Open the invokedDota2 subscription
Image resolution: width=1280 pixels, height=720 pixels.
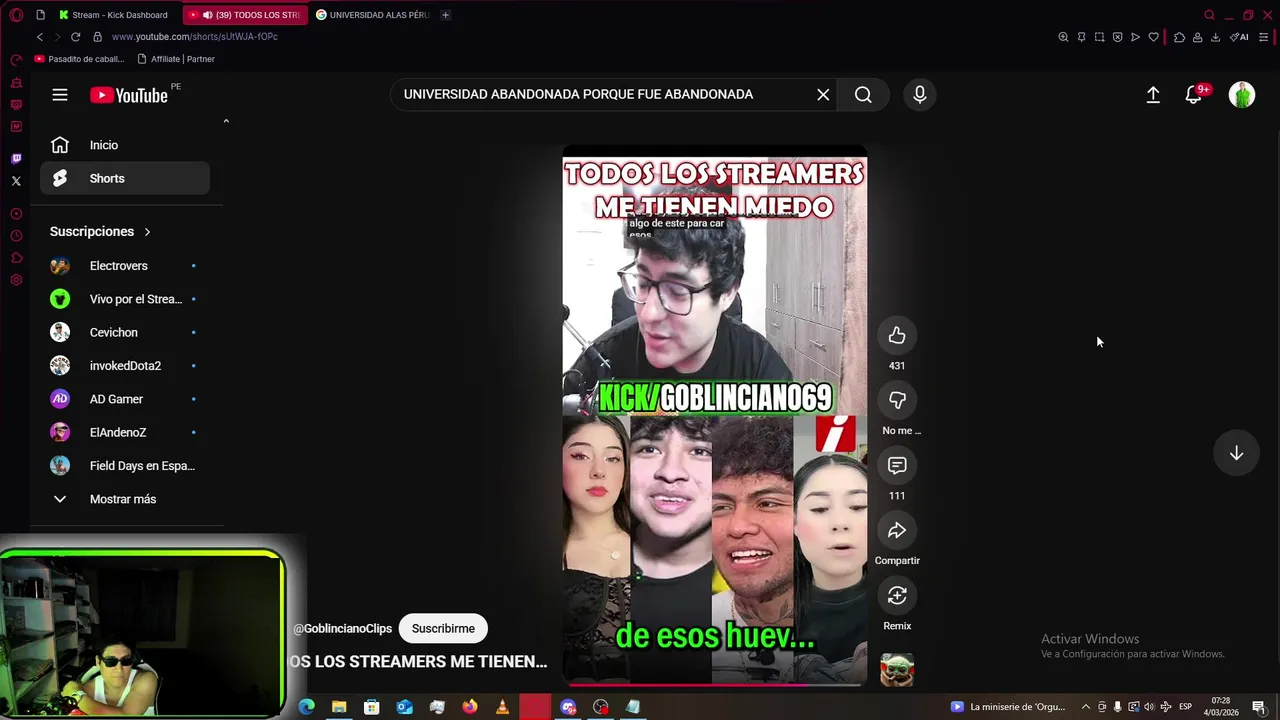click(125, 366)
